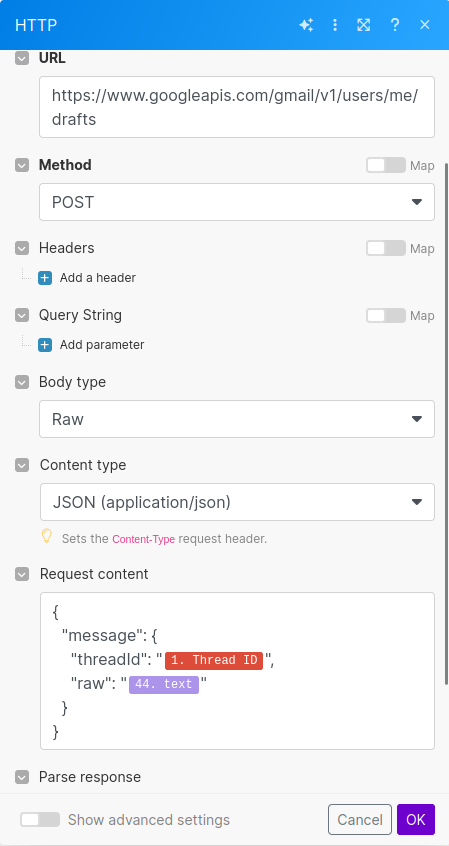Screen dimensions: 449x846
Task: Click into the Request content text area
Action: pyautogui.click(x=237, y=671)
